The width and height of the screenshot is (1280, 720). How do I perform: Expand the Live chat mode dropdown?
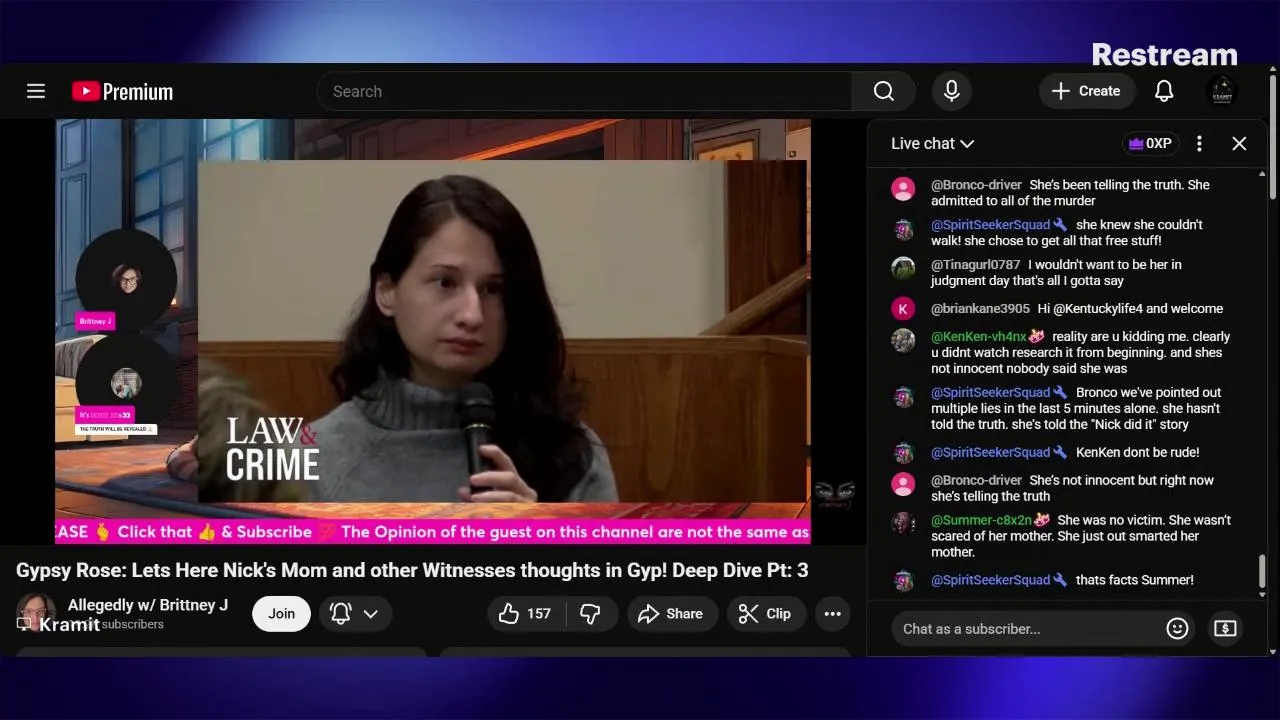(x=932, y=144)
